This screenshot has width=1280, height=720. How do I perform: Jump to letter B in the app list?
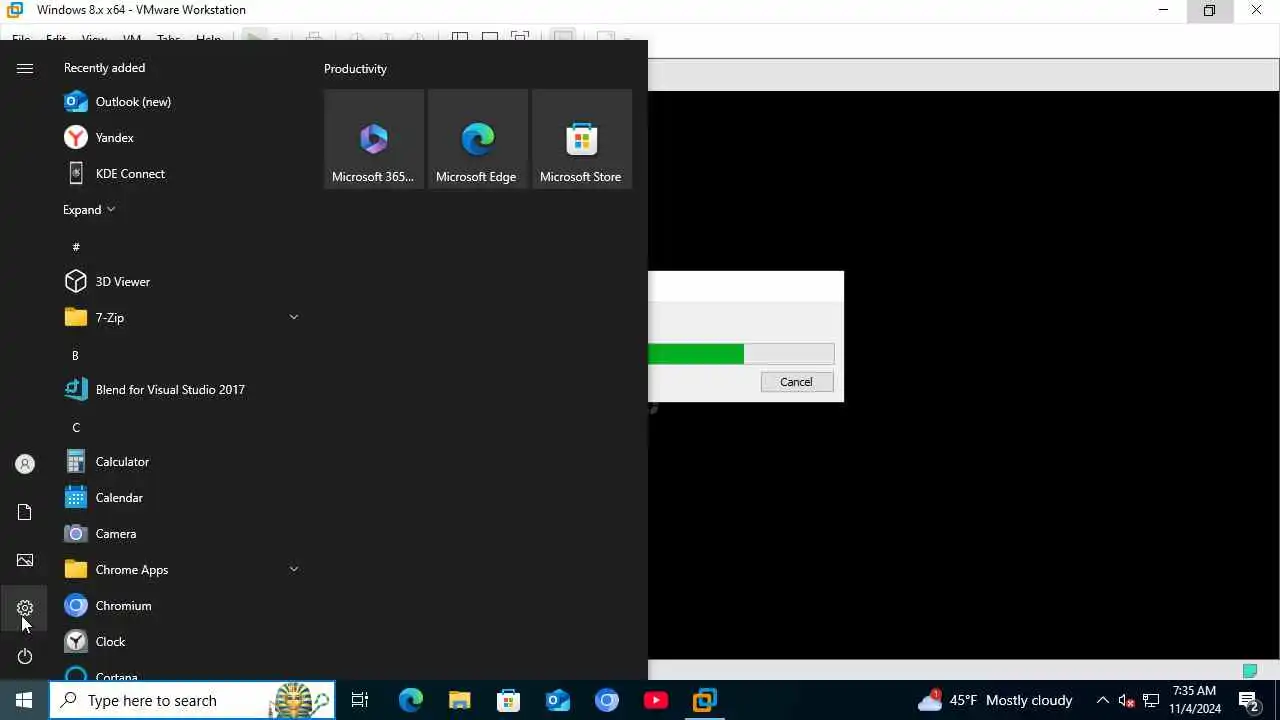click(x=75, y=355)
